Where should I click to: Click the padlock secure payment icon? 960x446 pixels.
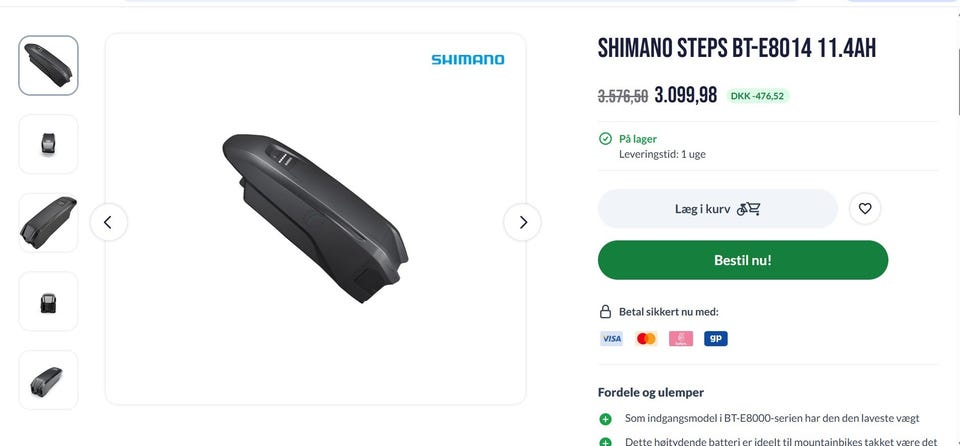tap(605, 312)
